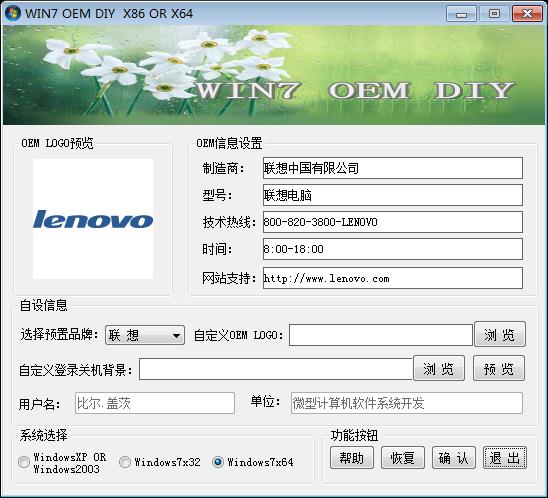Select the WindowsXP OR Windows2003 radio option
The width and height of the screenshot is (548, 498).
coord(24,462)
